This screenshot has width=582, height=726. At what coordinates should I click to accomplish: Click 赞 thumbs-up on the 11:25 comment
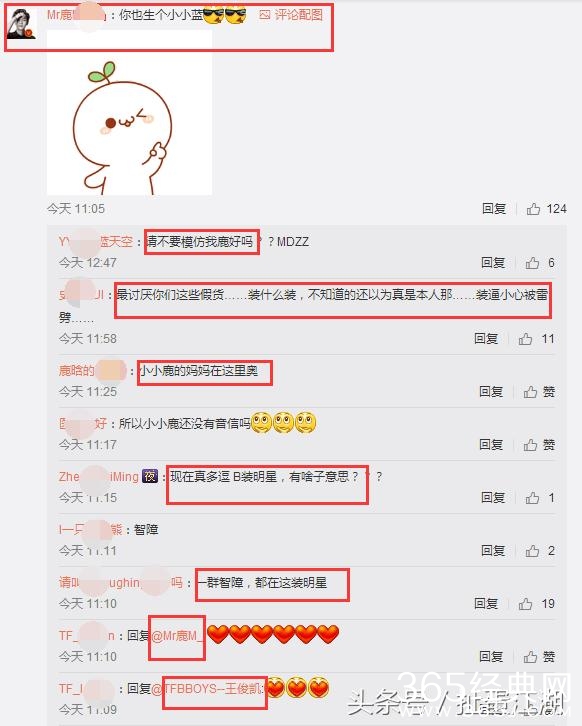pyautogui.click(x=531, y=392)
